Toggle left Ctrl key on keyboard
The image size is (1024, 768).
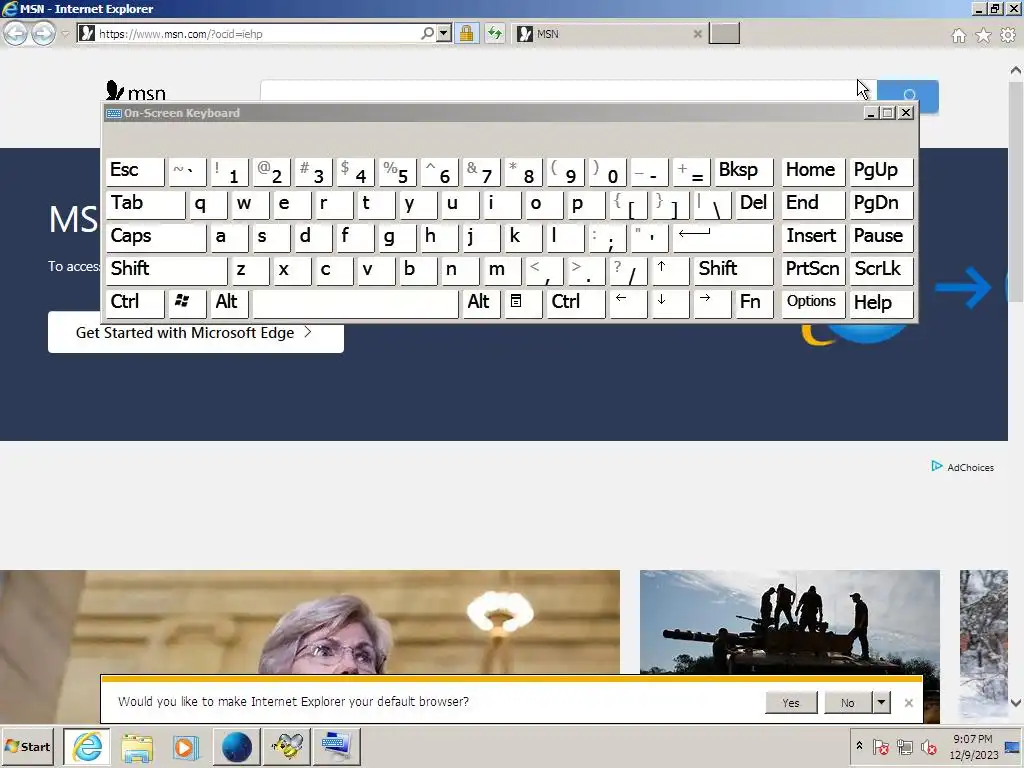coord(135,303)
